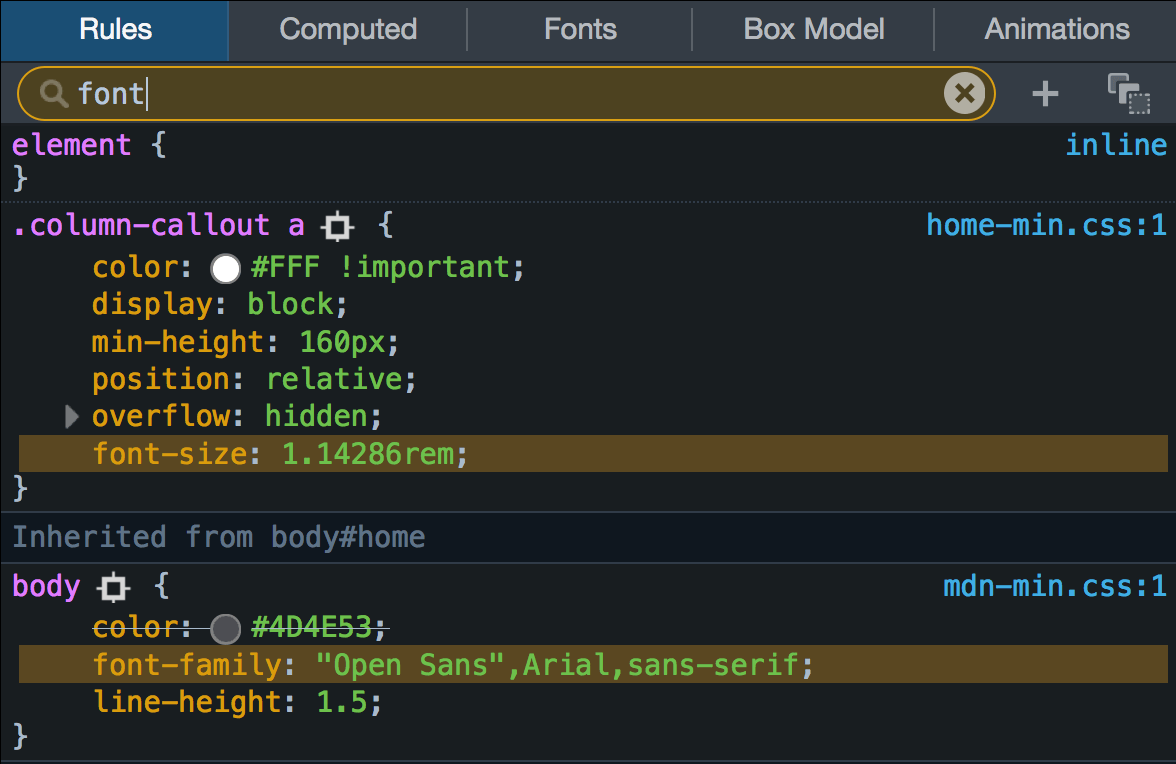Viewport: 1176px width, 764px height.
Task: Open home-min.css:1 source link
Action: pyautogui.click(x=1046, y=225)
